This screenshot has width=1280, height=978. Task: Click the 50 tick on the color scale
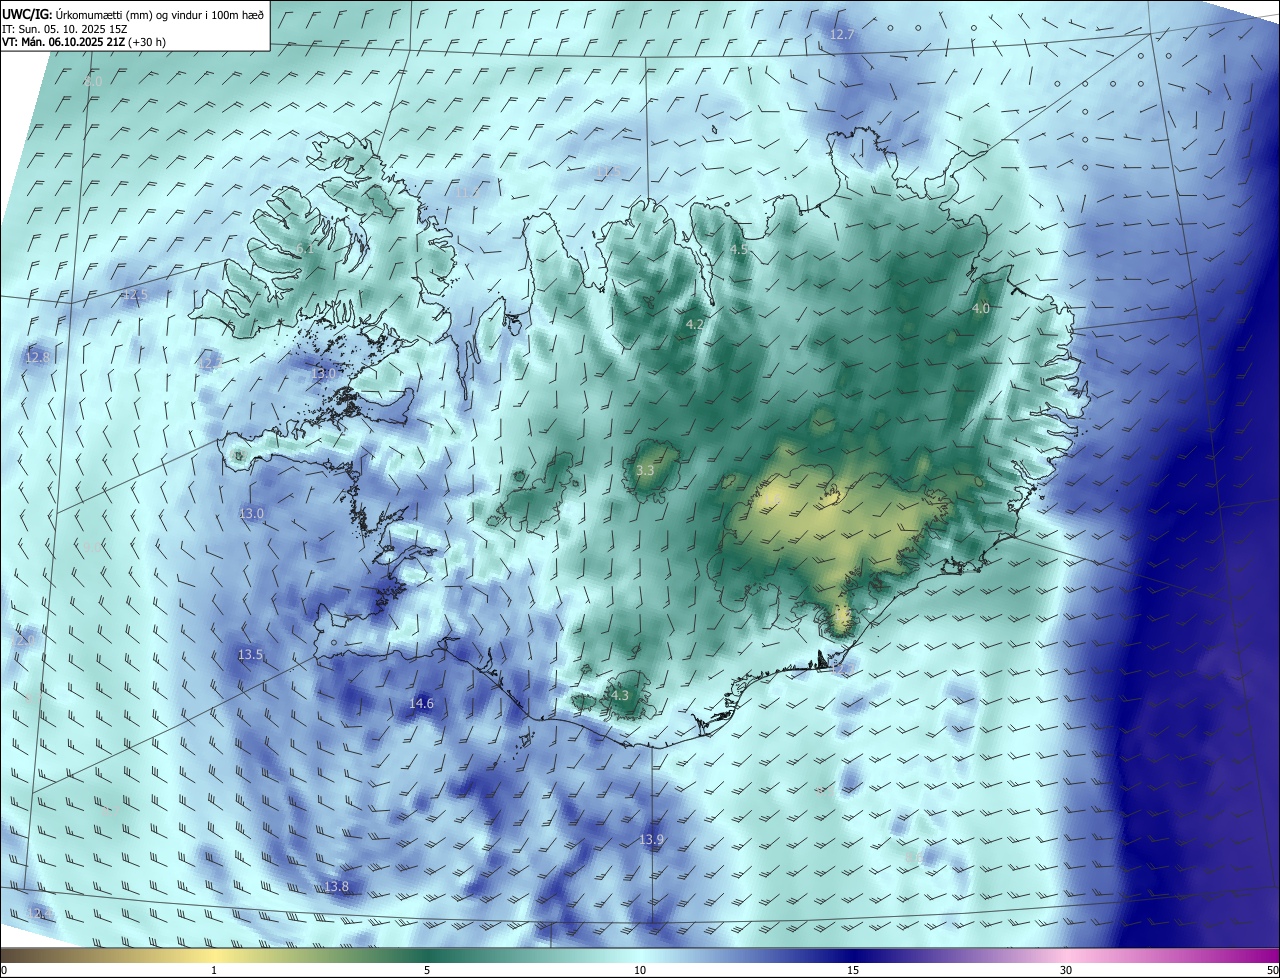[x=1272, y=970]
